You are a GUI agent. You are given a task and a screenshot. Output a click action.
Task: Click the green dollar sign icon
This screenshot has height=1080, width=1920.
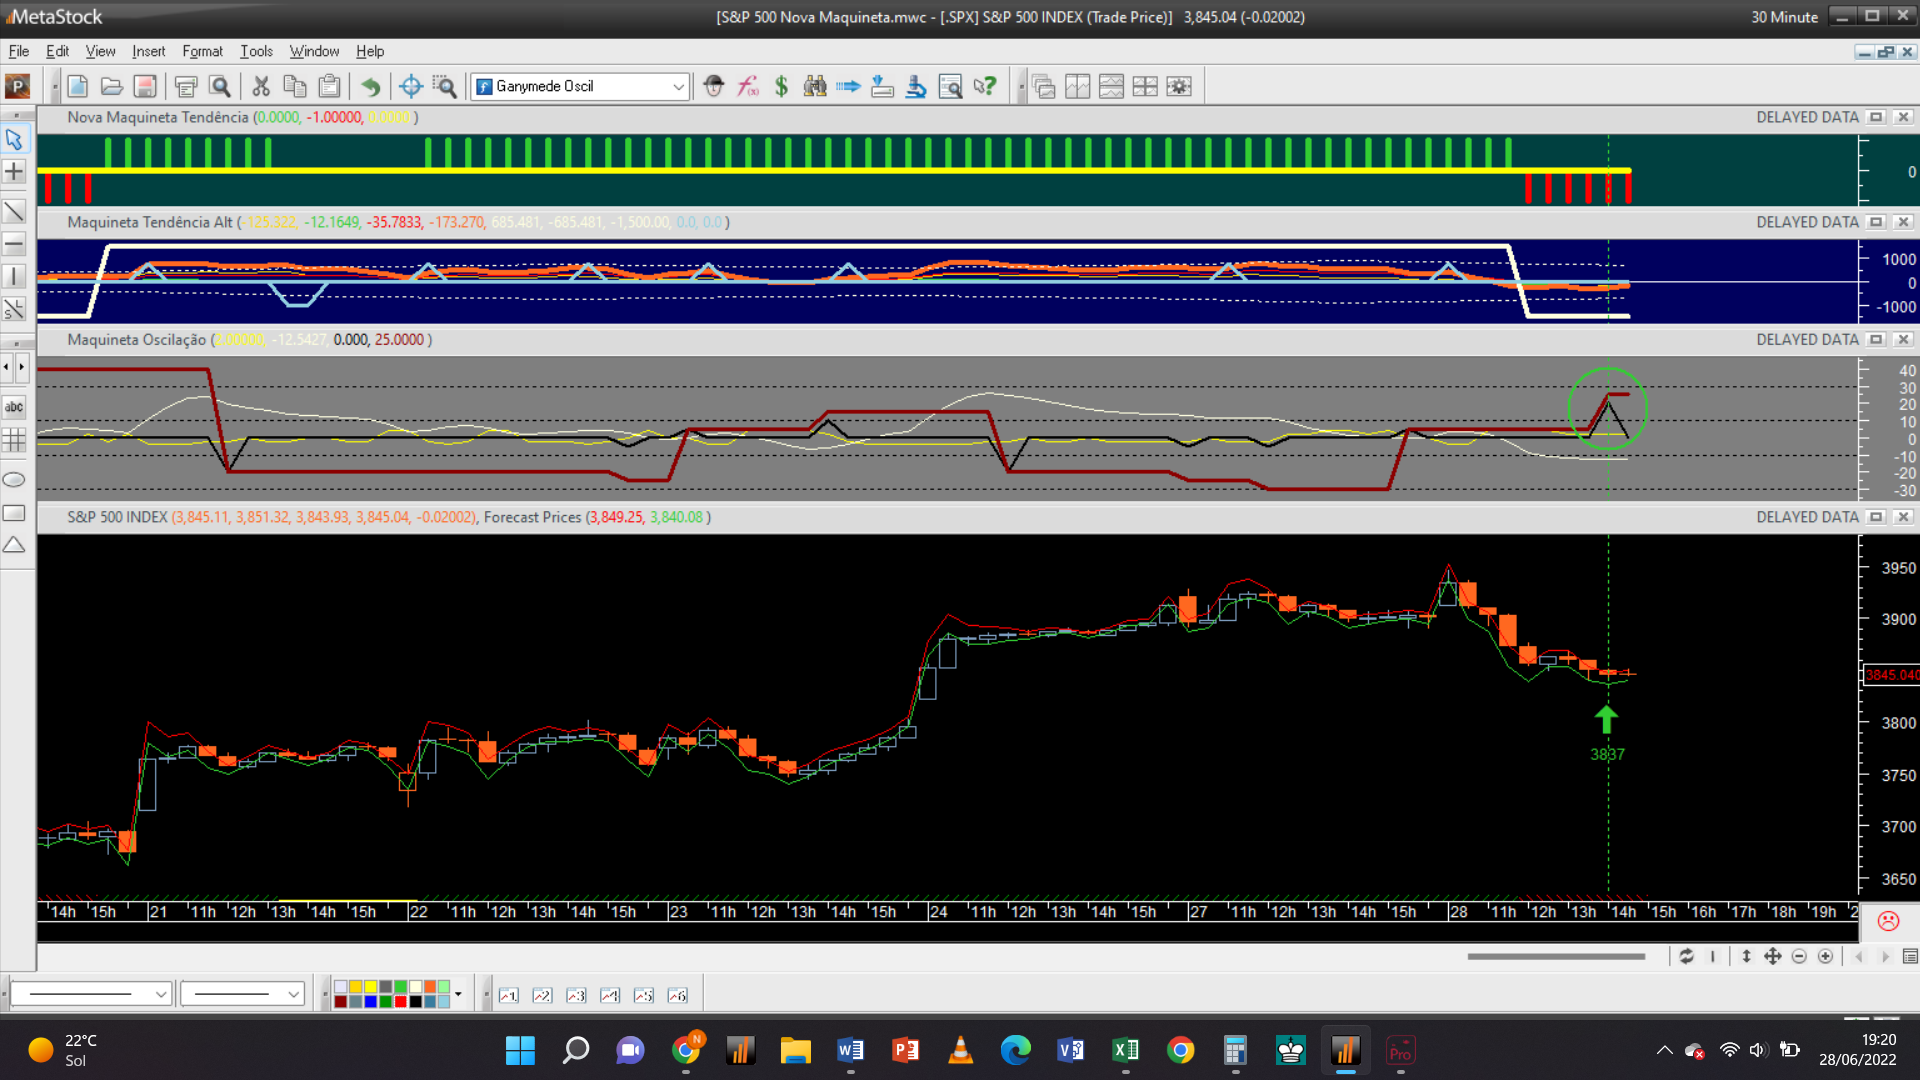tap(781, 87)
